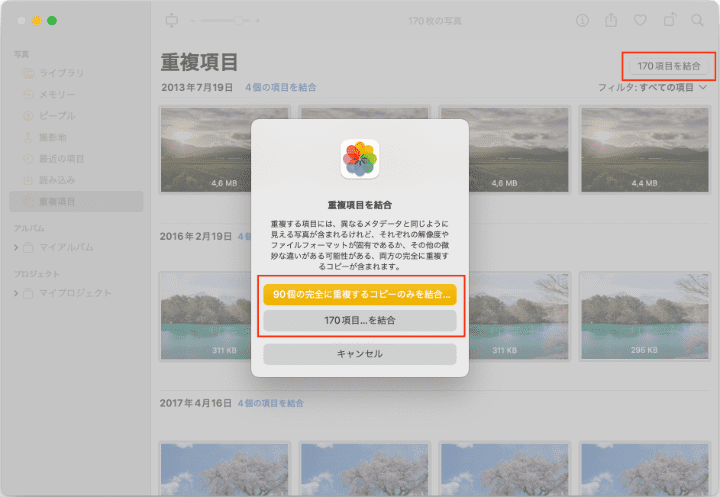
Task: Click the 重複項目 page title
Action: (199, 62)
